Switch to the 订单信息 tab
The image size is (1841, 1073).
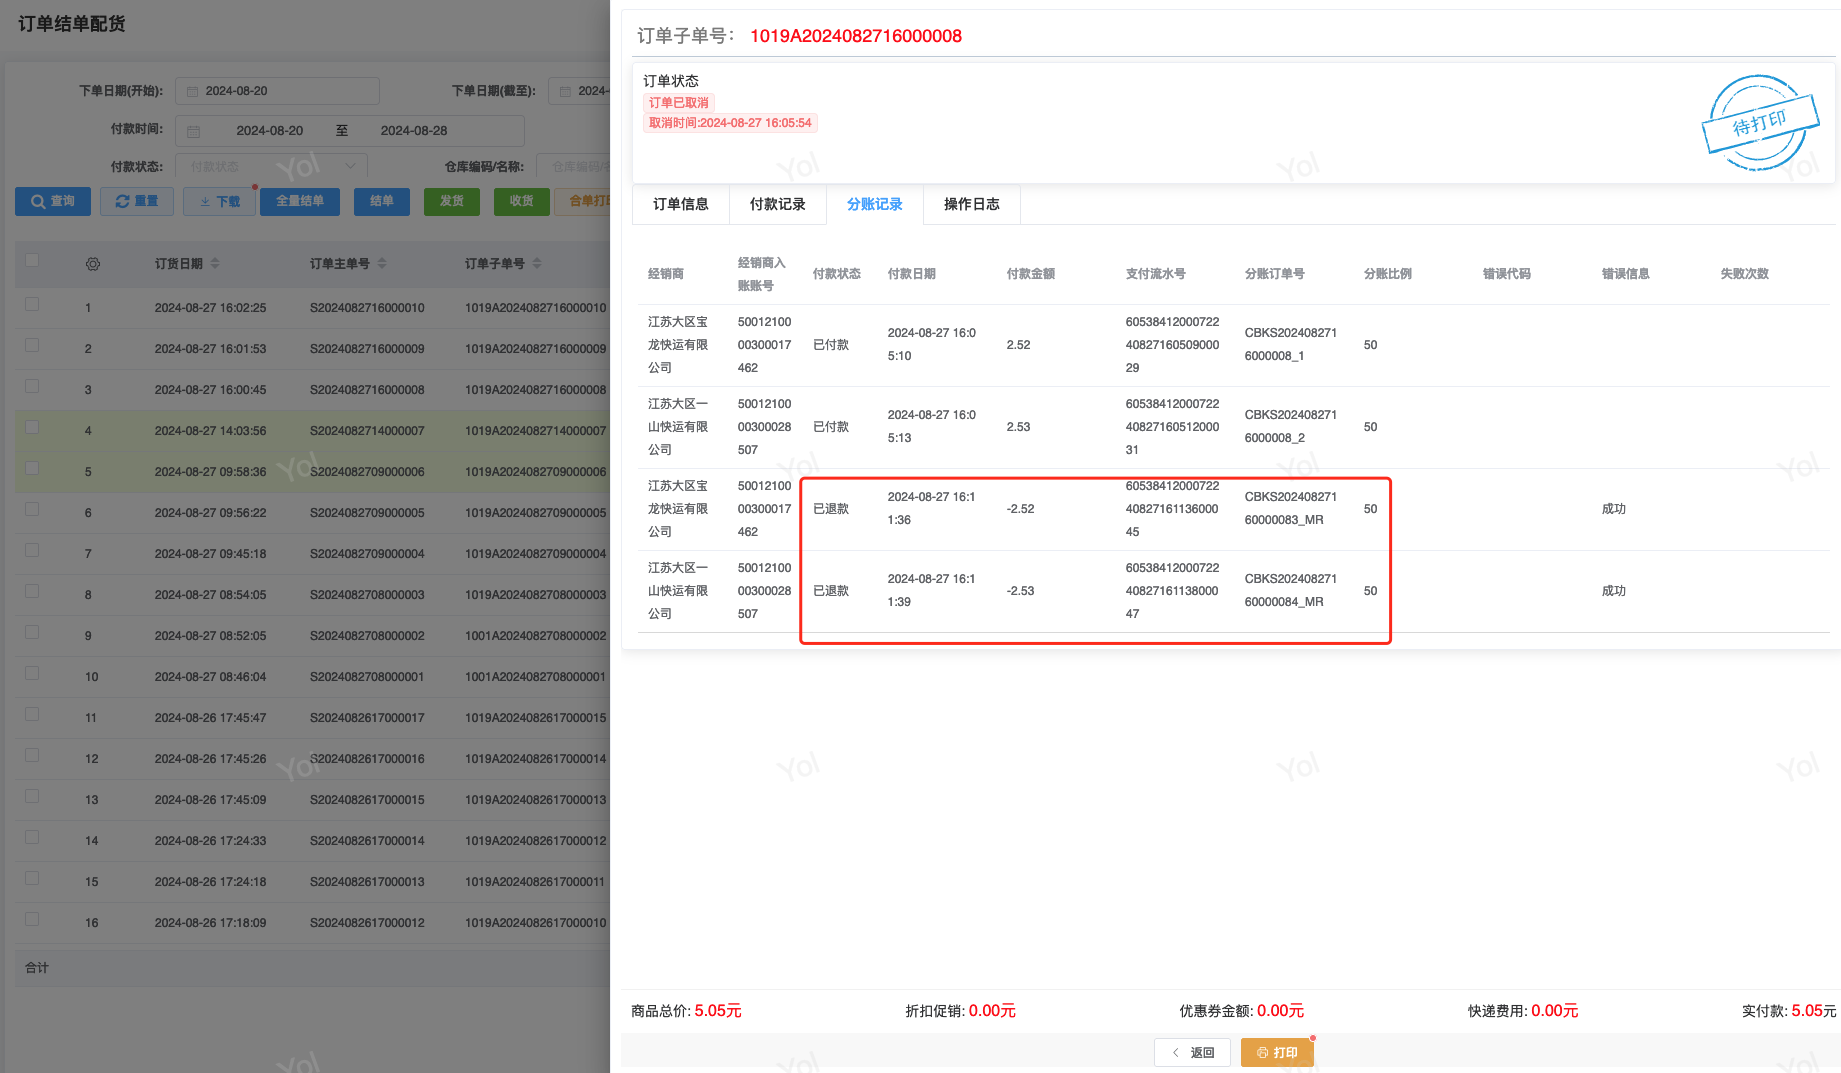[681, 204]
